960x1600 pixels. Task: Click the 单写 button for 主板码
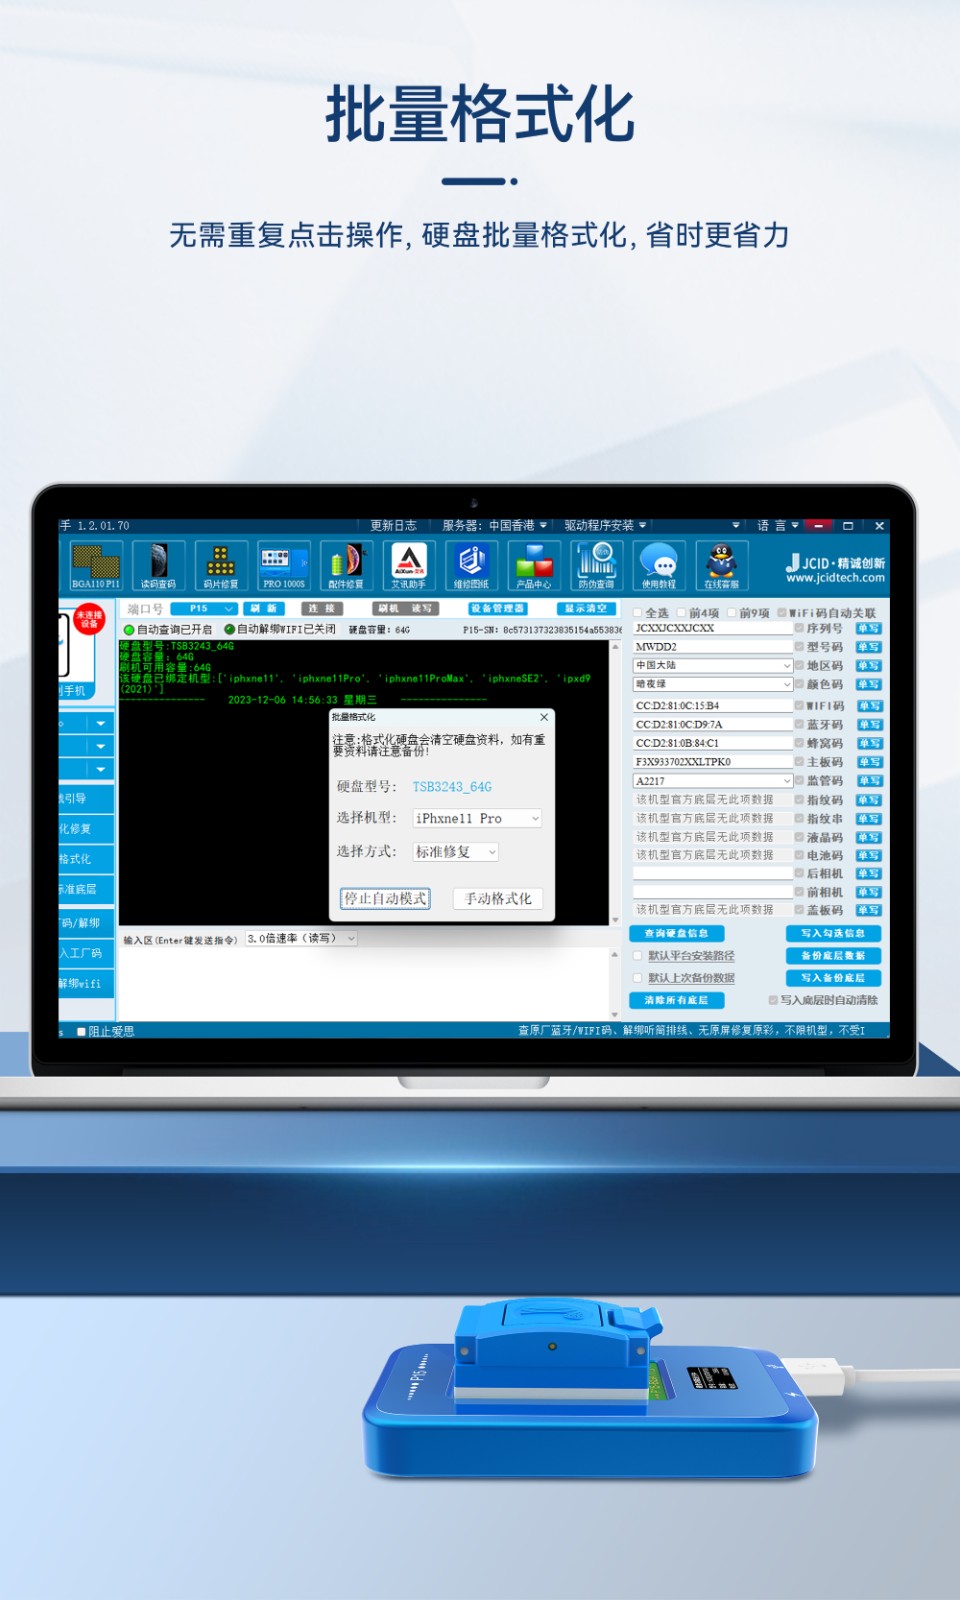[x=869, y=762]
